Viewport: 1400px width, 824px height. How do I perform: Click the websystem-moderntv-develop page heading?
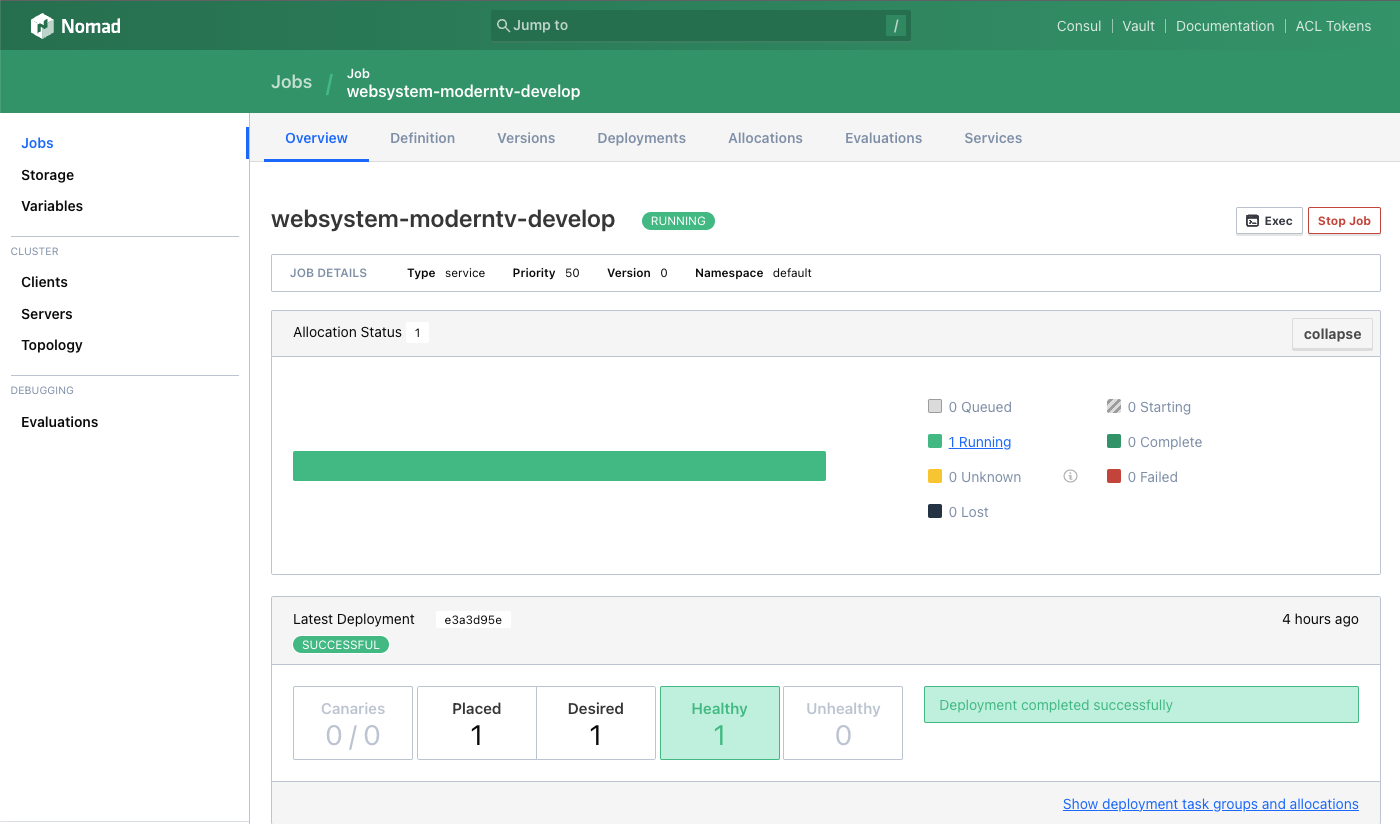[443, 219]
